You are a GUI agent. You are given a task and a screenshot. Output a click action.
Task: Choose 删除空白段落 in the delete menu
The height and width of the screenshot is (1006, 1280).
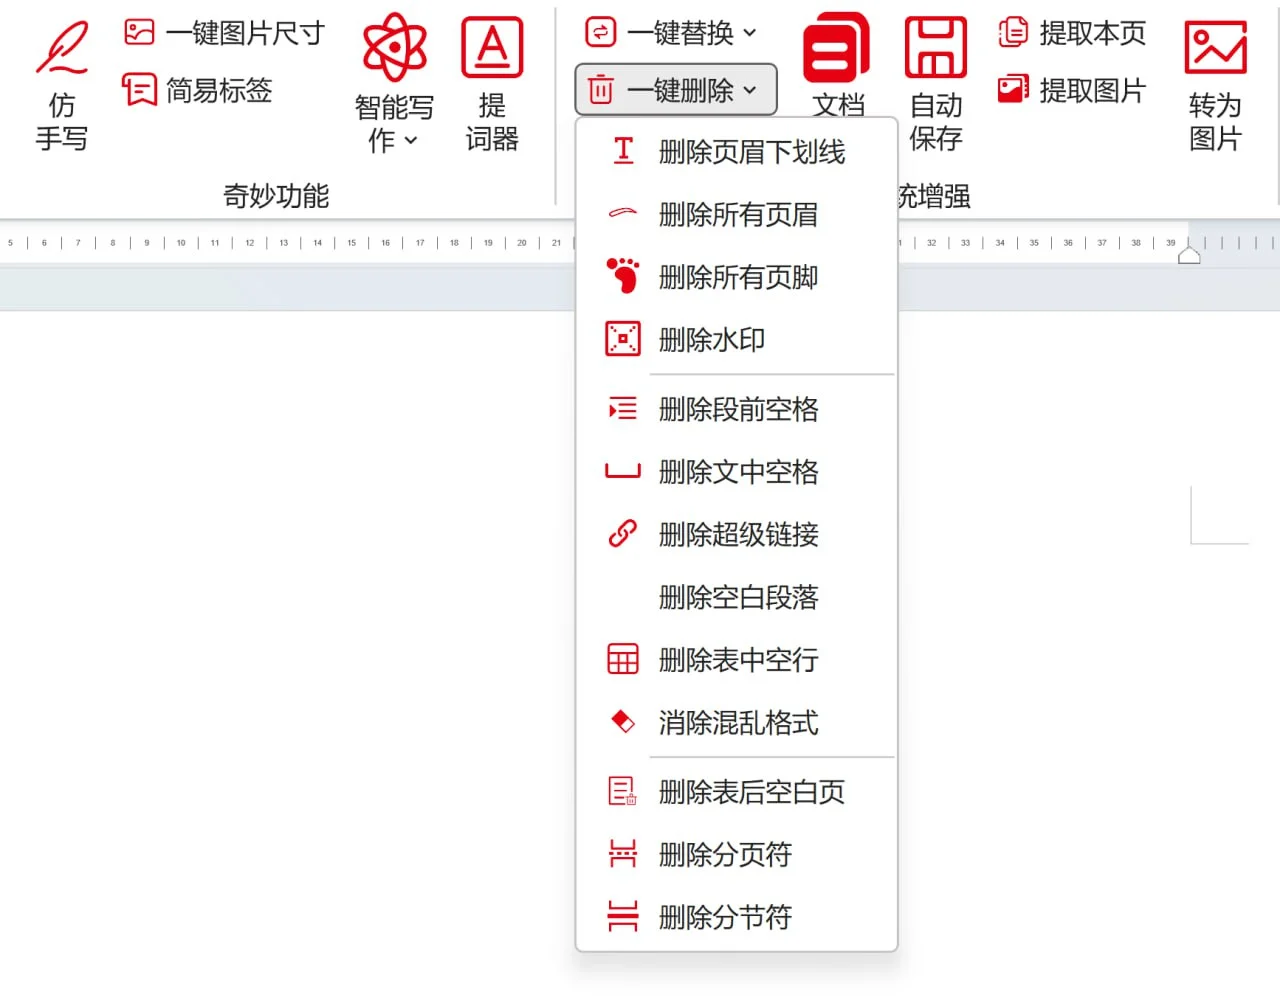738,597
